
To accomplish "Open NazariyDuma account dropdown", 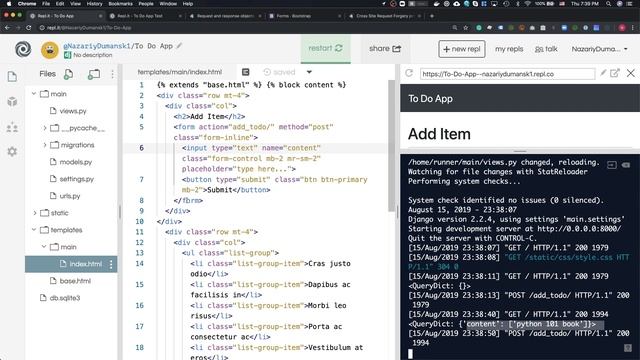I will click(x=599, y=49).
